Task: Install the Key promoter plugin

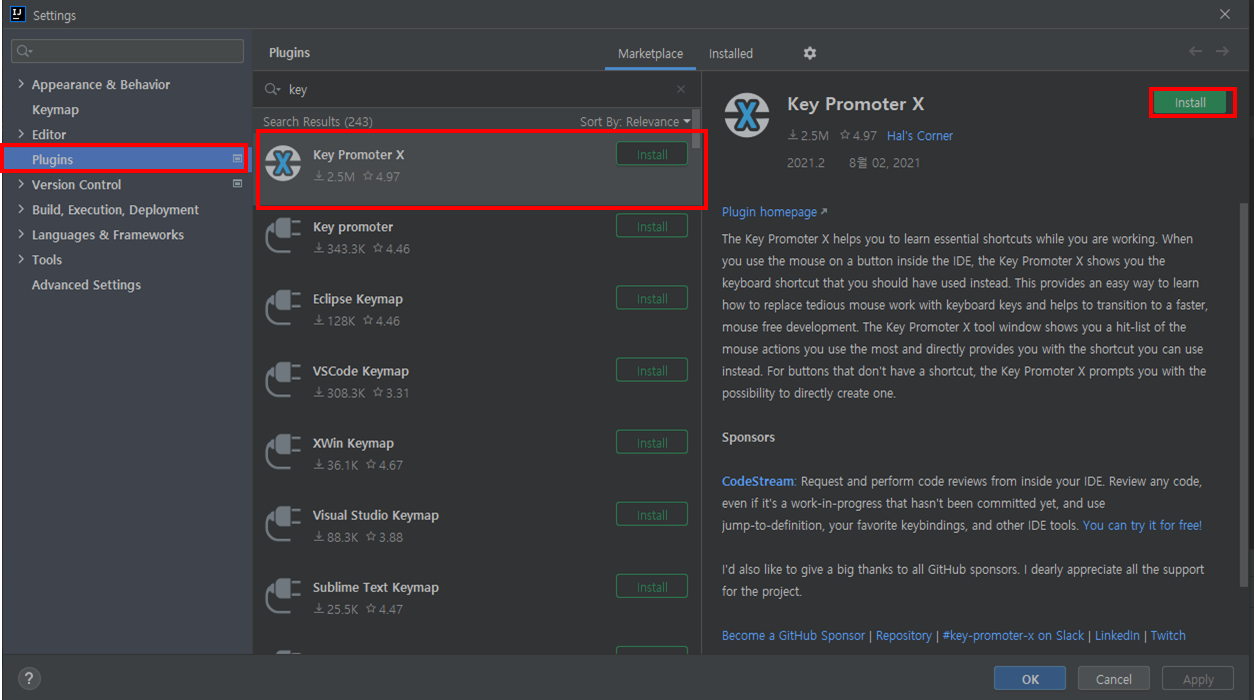Action: 652,226
